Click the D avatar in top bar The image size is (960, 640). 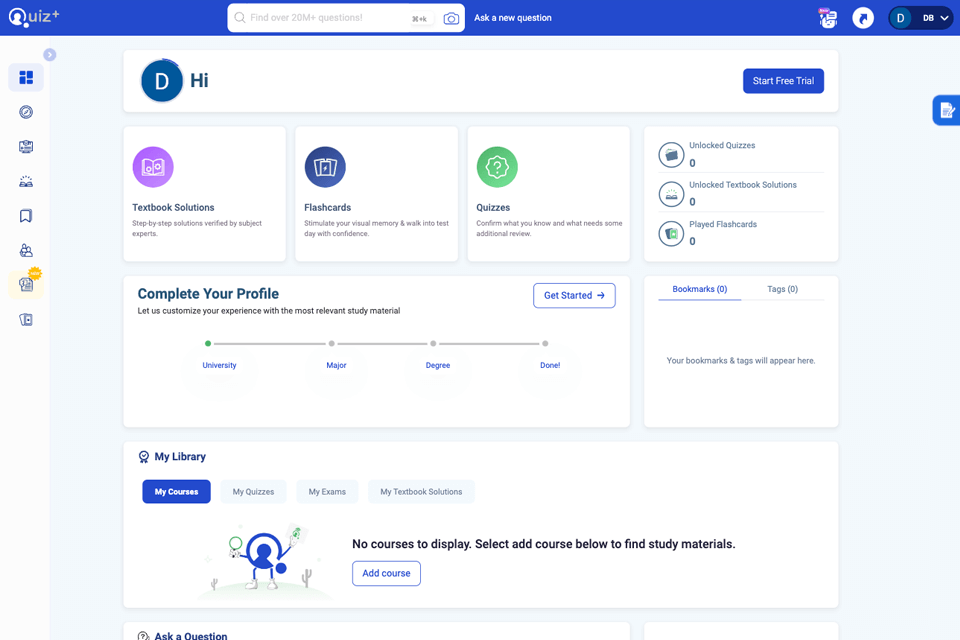[900, 18]
